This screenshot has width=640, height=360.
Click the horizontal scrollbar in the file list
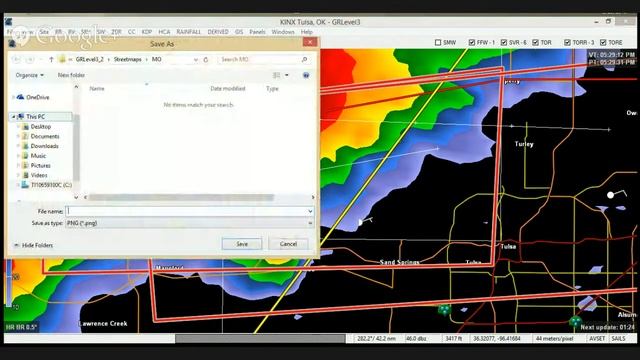coord(181,198)
